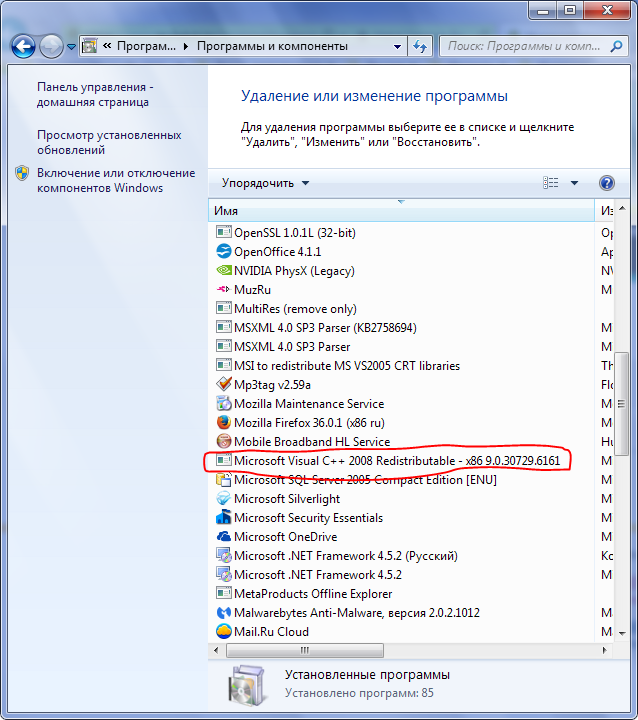Screen dimensions: 638x720
Task: Select the Malwarebytes Anti-Malware версия 2.0.2.1012 text
Action: 357,613
